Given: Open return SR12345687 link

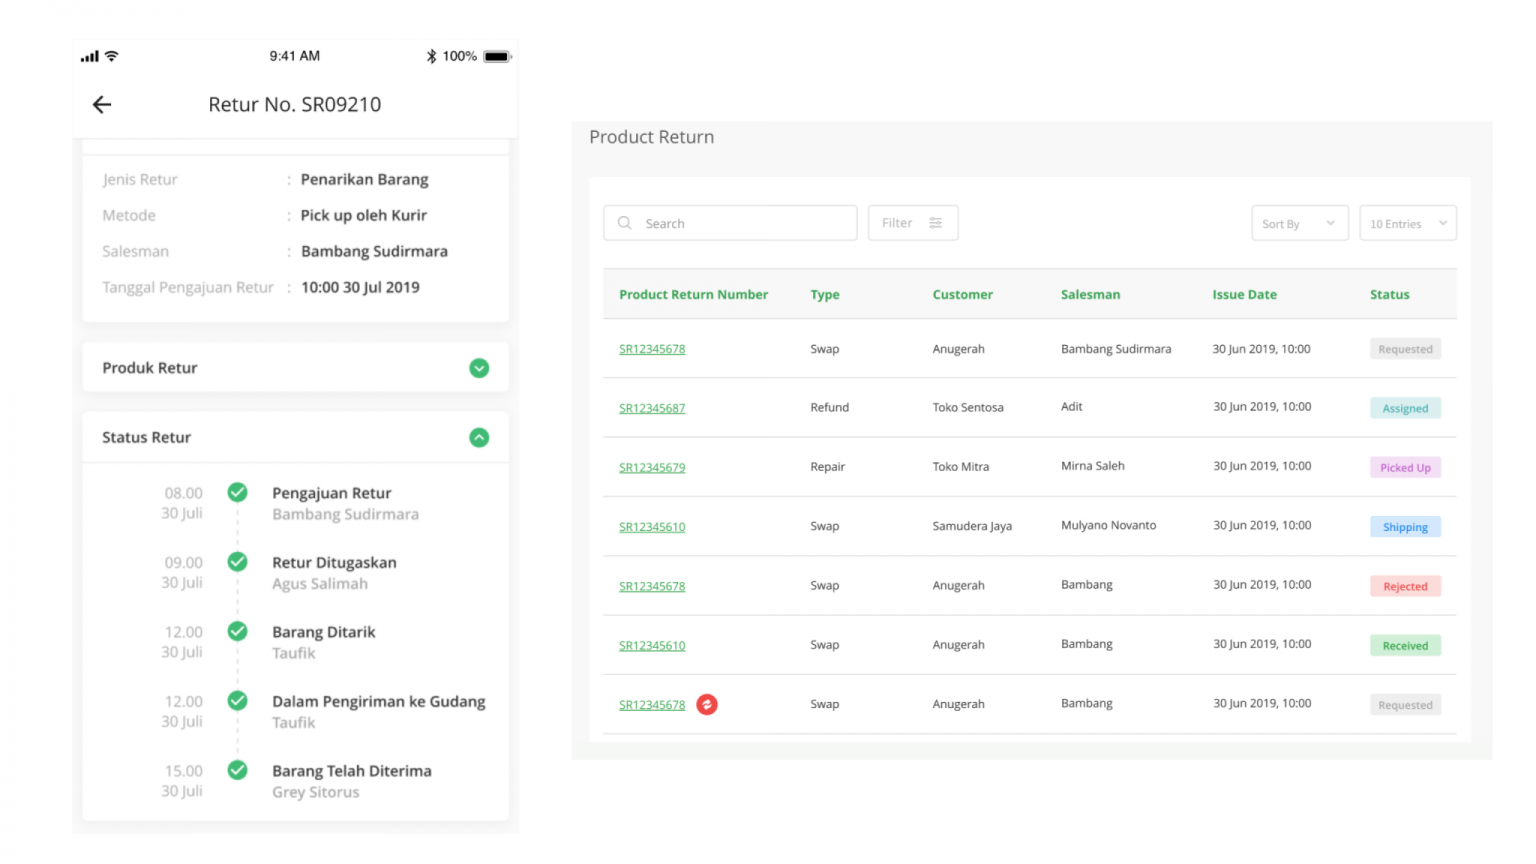Looking at the screenshot, I should (652, 408).
